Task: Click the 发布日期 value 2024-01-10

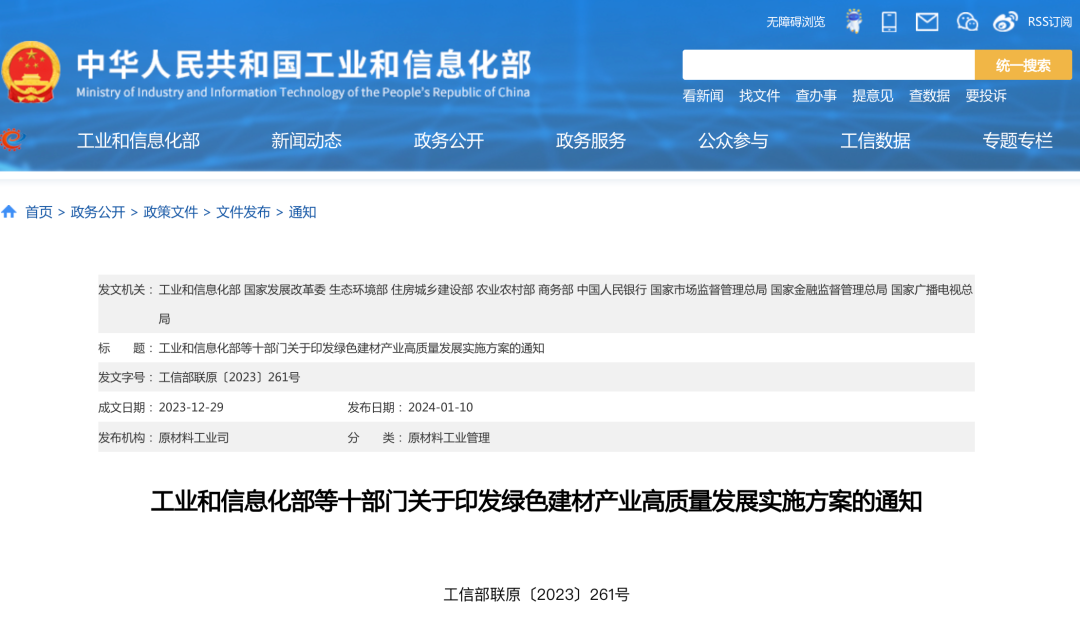Action: pyautogui.click(x=440, y=407)
